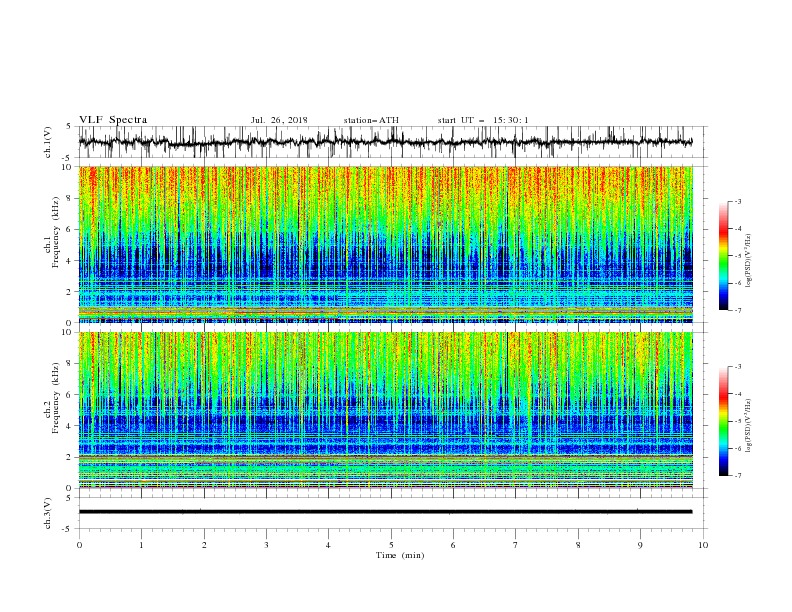Image resolution: width=792 pixels, height=612 pixels.
Task: Click the ch.1 voltage waveform trace
Action: (x=385, y=142)
